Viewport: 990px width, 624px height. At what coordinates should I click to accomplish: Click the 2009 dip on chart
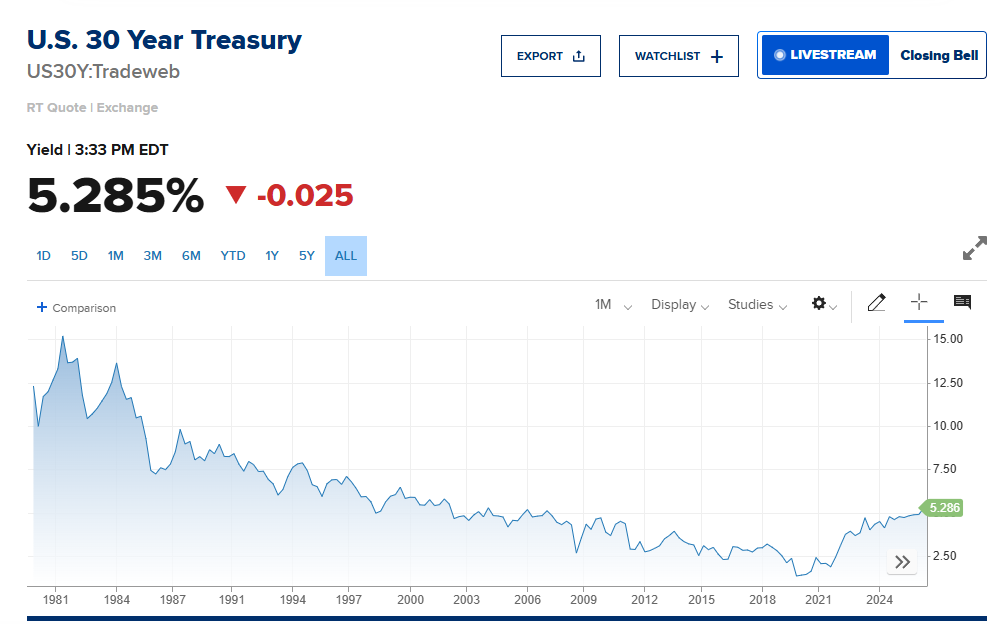pyautogui.click(x=576, y=552)
